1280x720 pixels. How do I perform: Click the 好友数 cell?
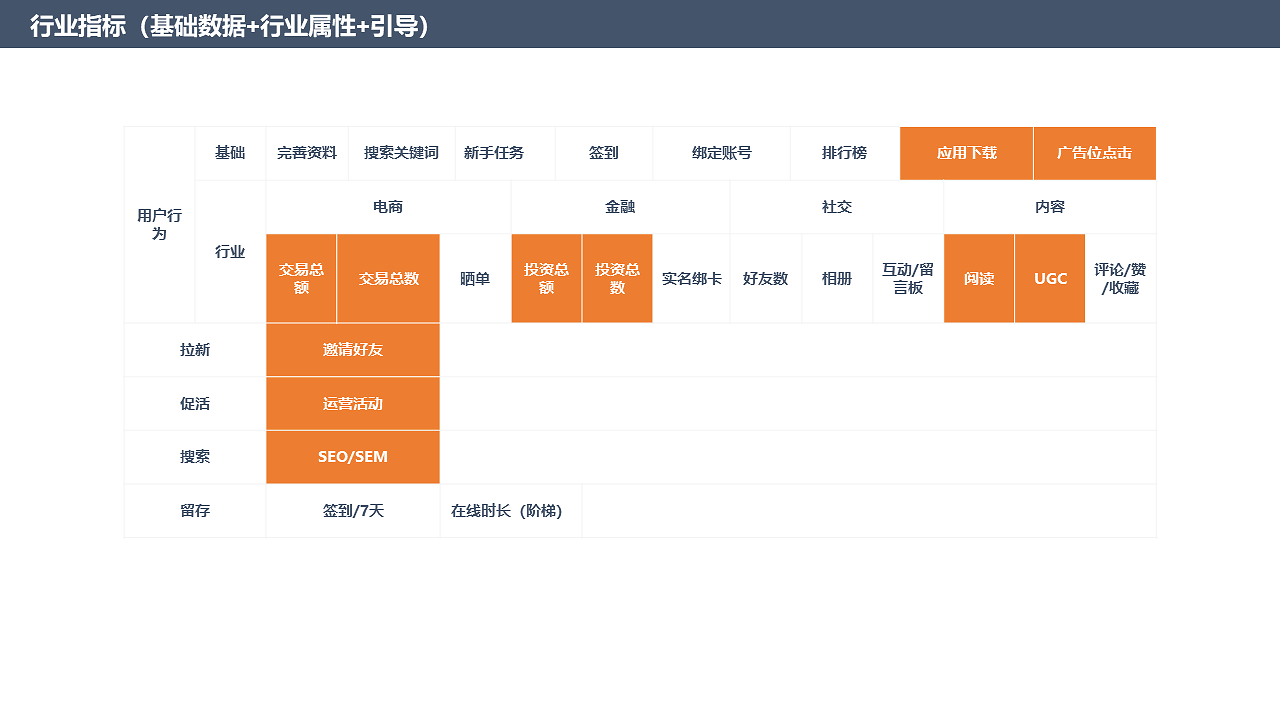766,278
